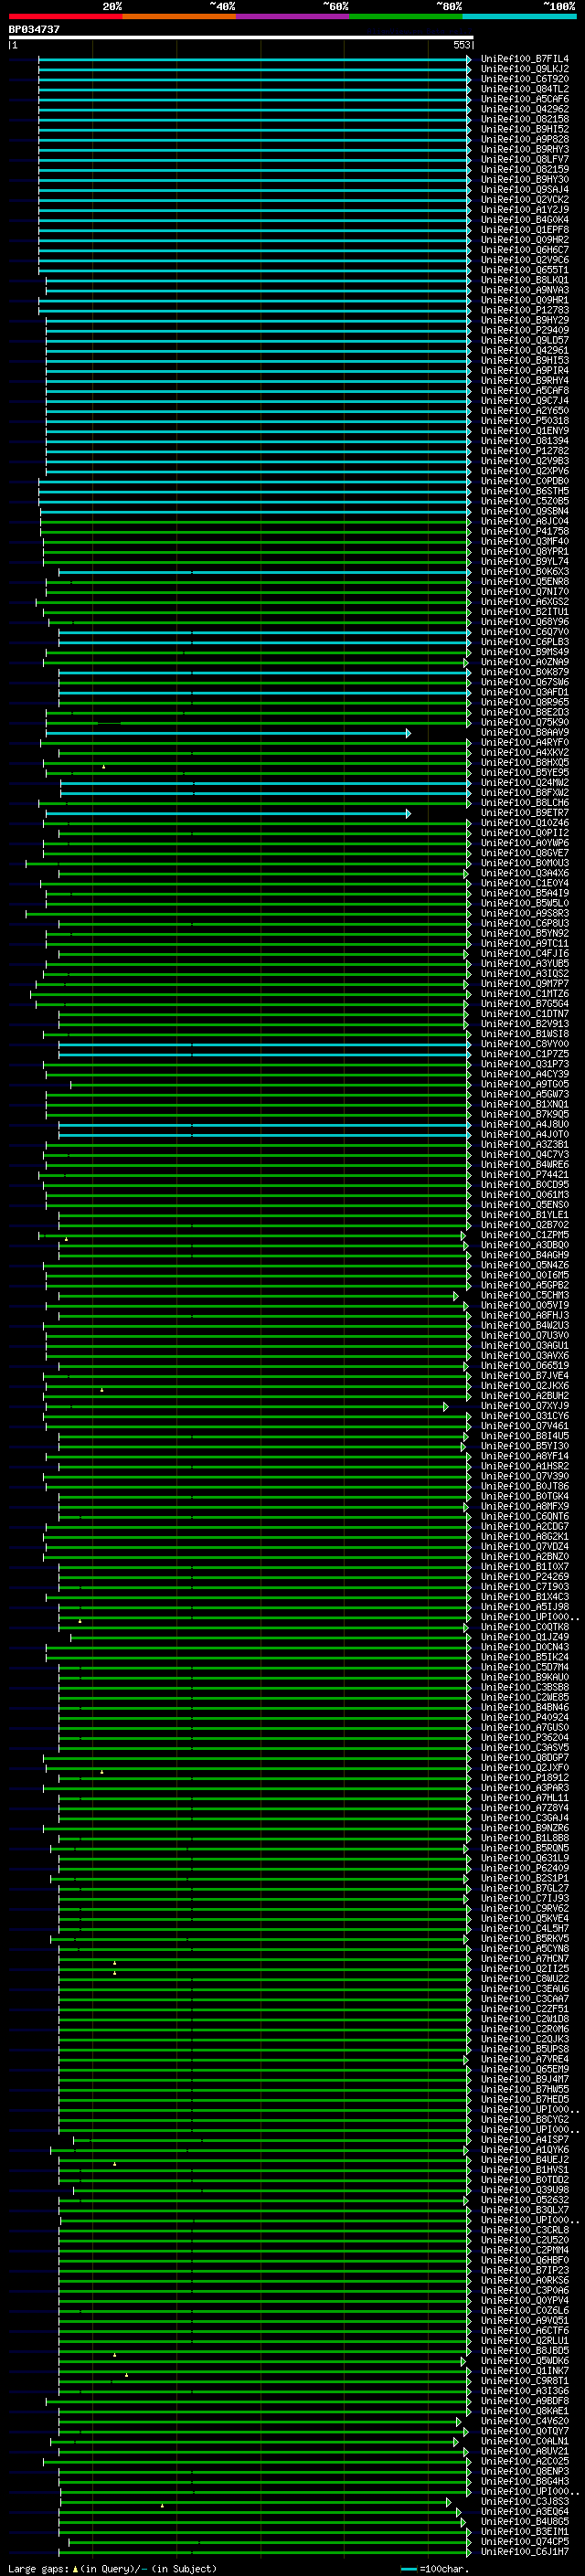The width and height of the screenshot is (585, 2576).
Task: Open hit UniRef100_C6T920
Action: coord(525,79)
